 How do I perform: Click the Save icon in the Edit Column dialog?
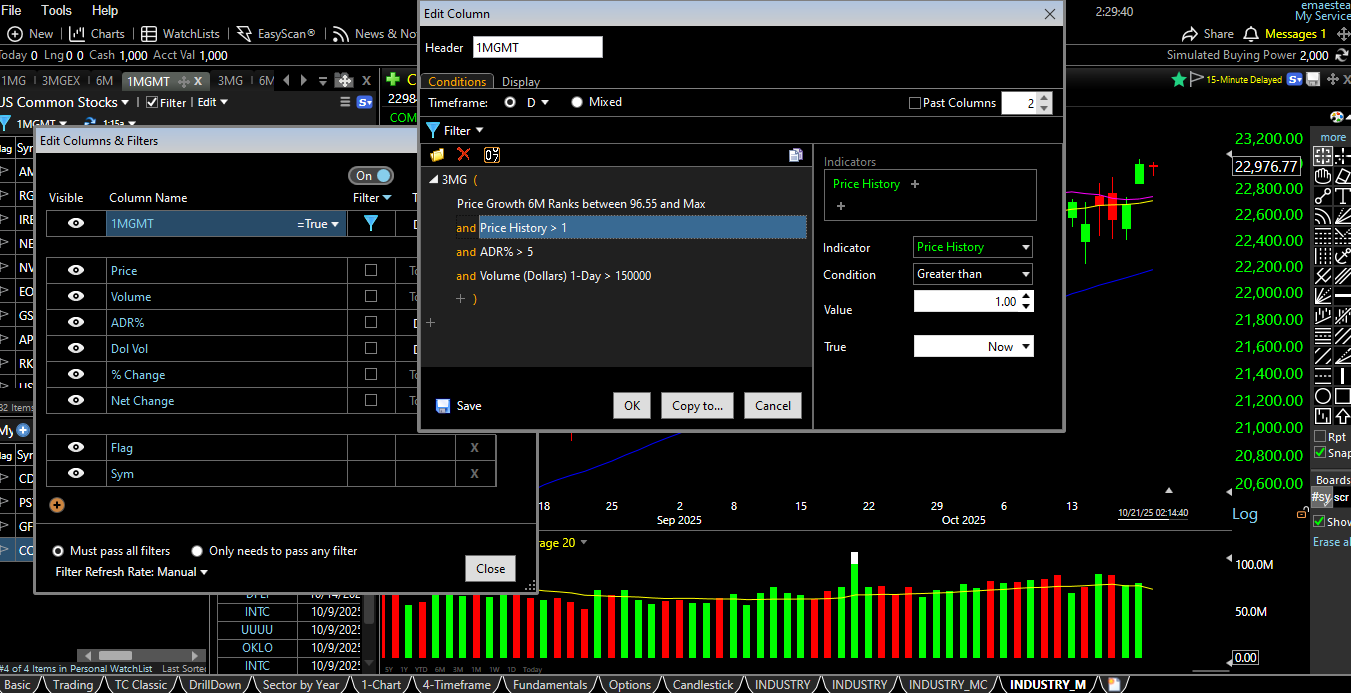(x=441, y=405)
